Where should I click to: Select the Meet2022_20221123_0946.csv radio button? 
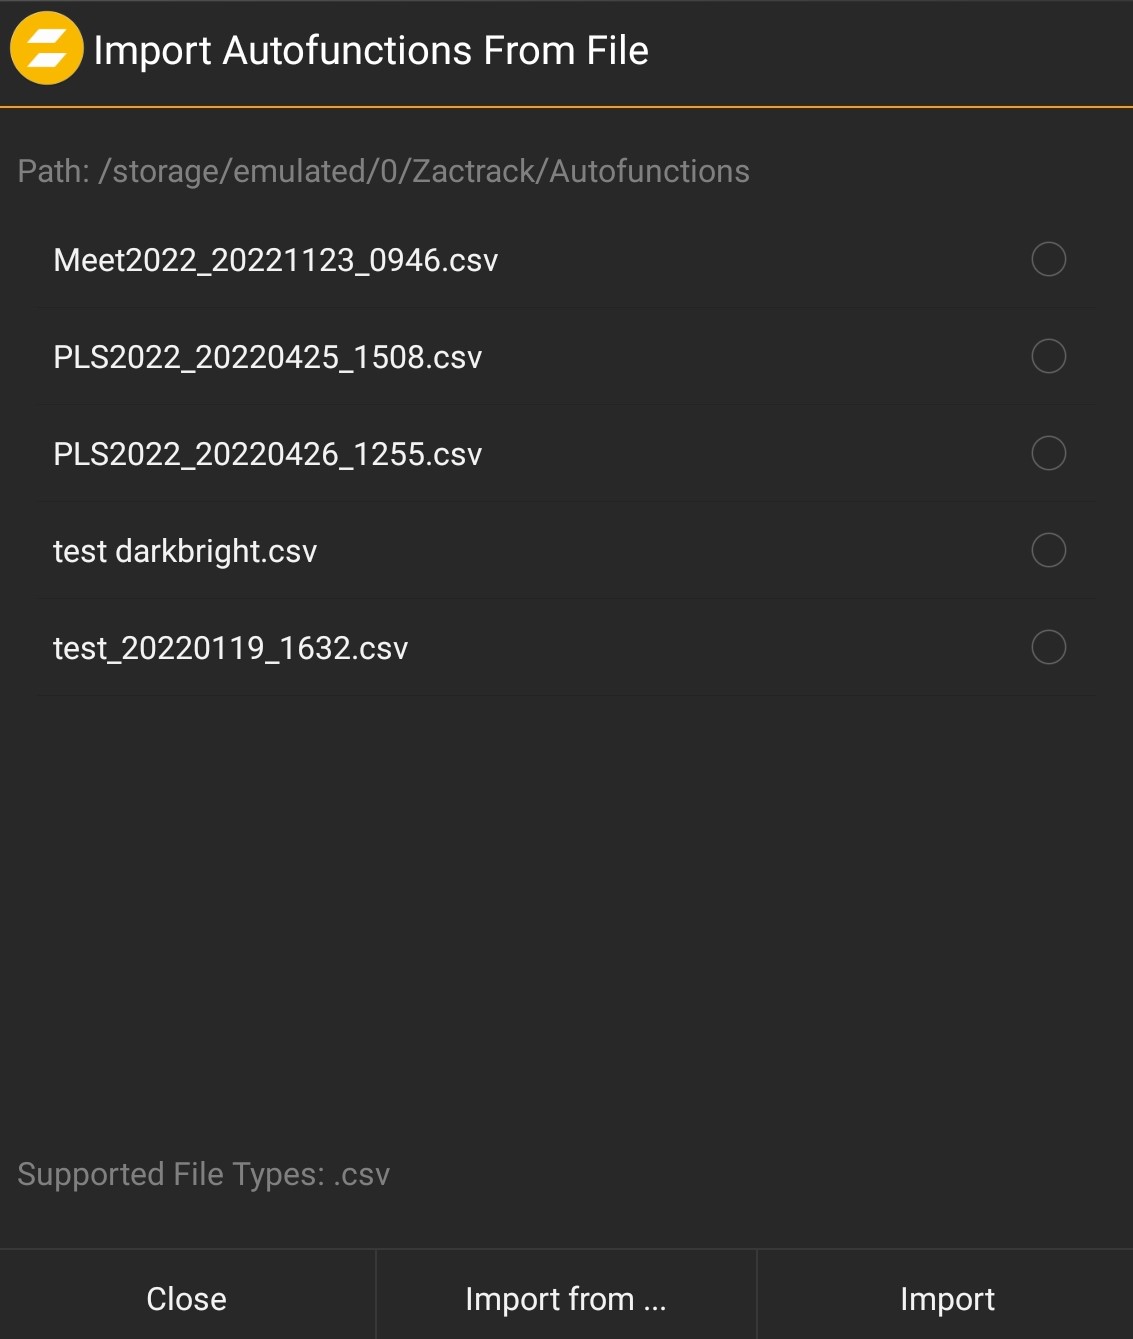click(1048, 260)
